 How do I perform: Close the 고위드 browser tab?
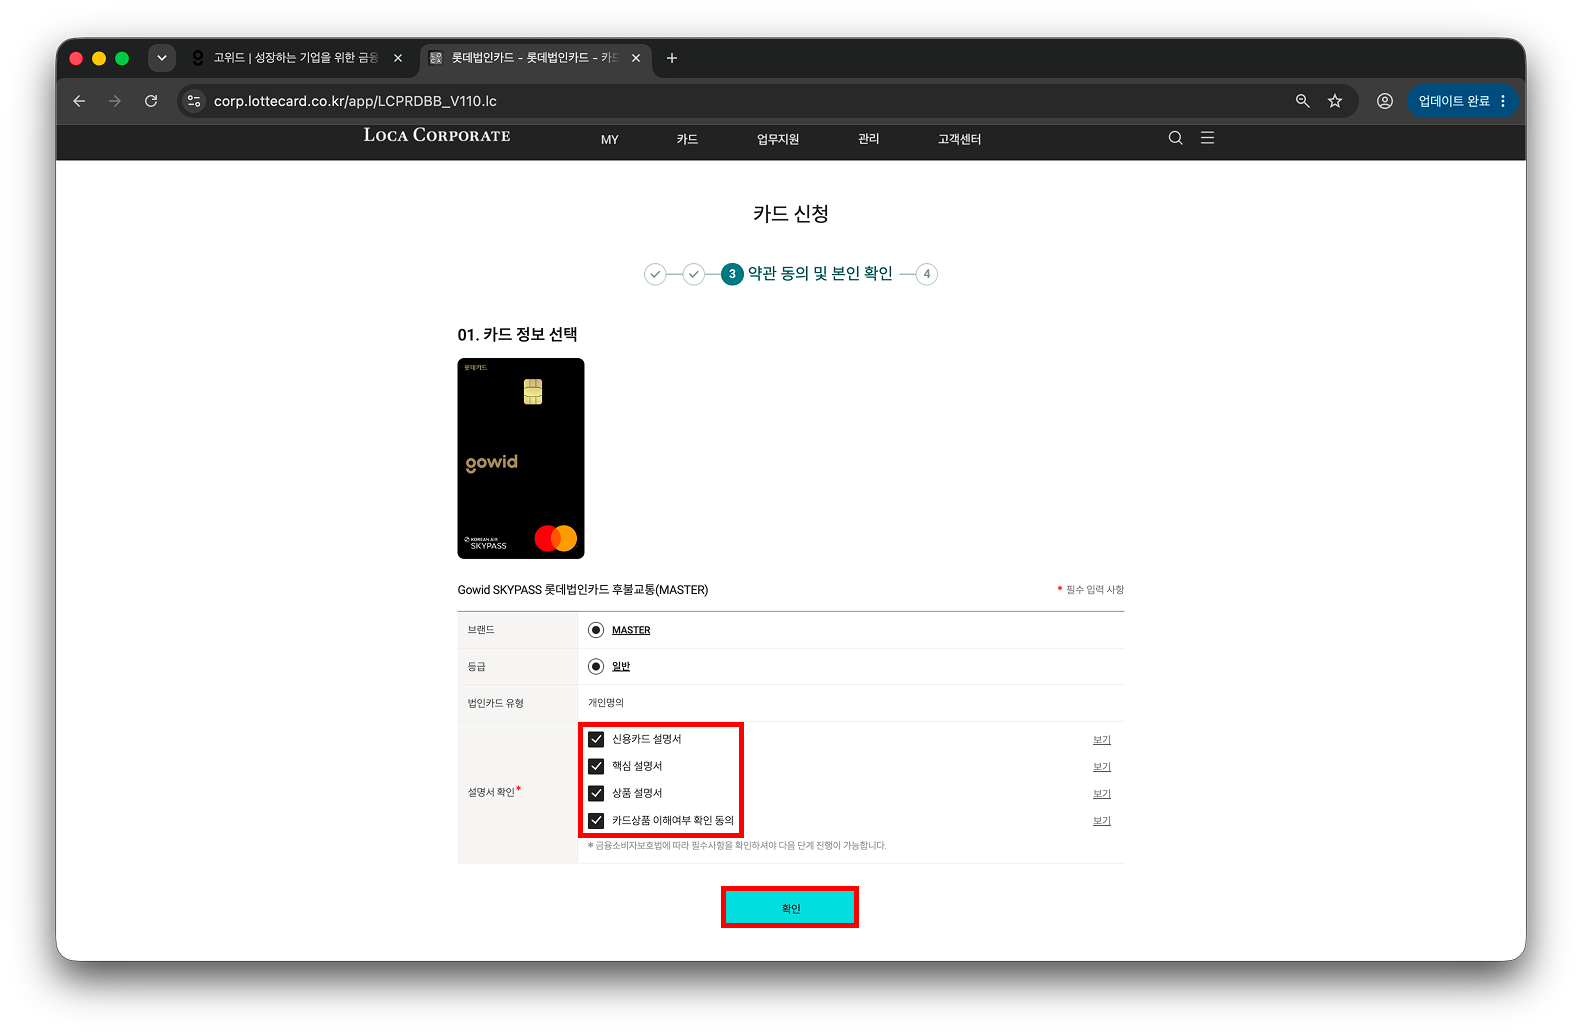coord(398,58)
